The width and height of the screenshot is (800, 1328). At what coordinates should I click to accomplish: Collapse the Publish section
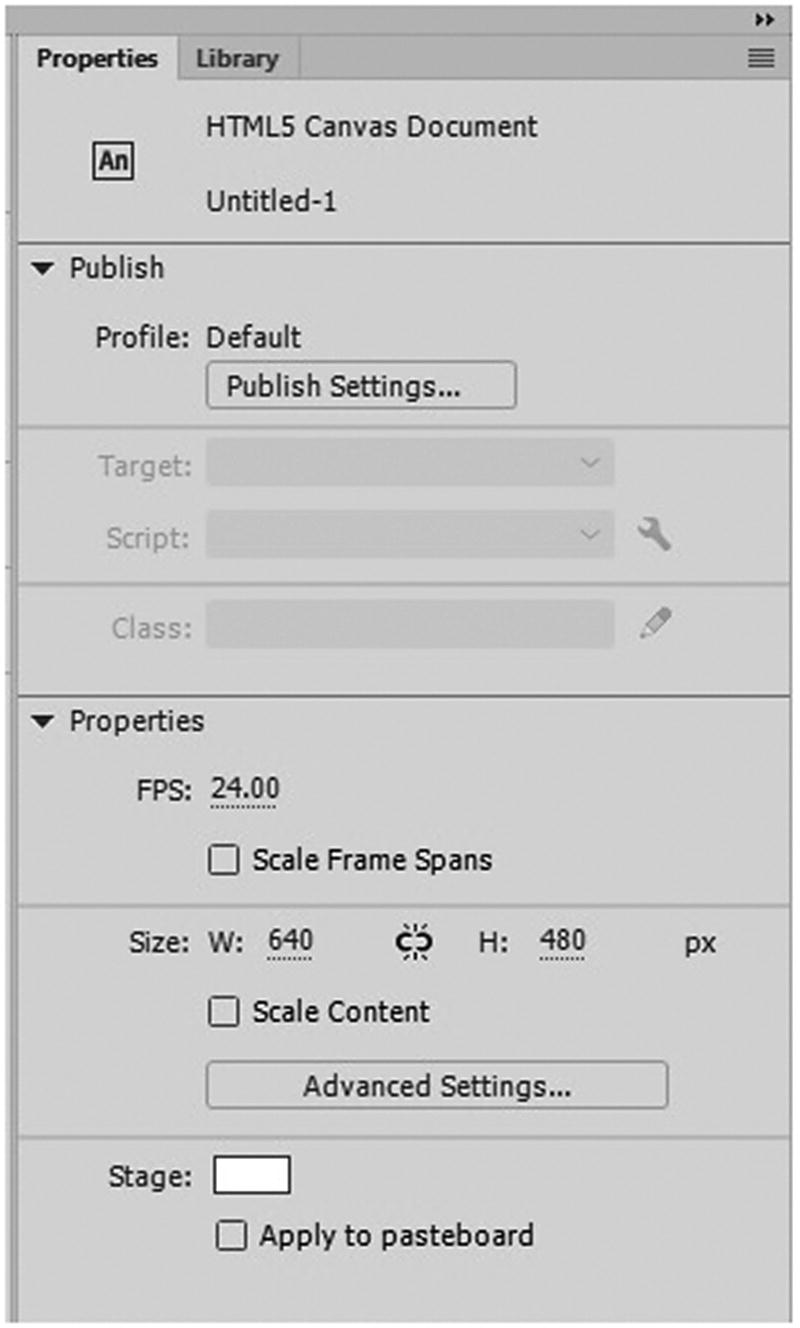coord(44,268)
